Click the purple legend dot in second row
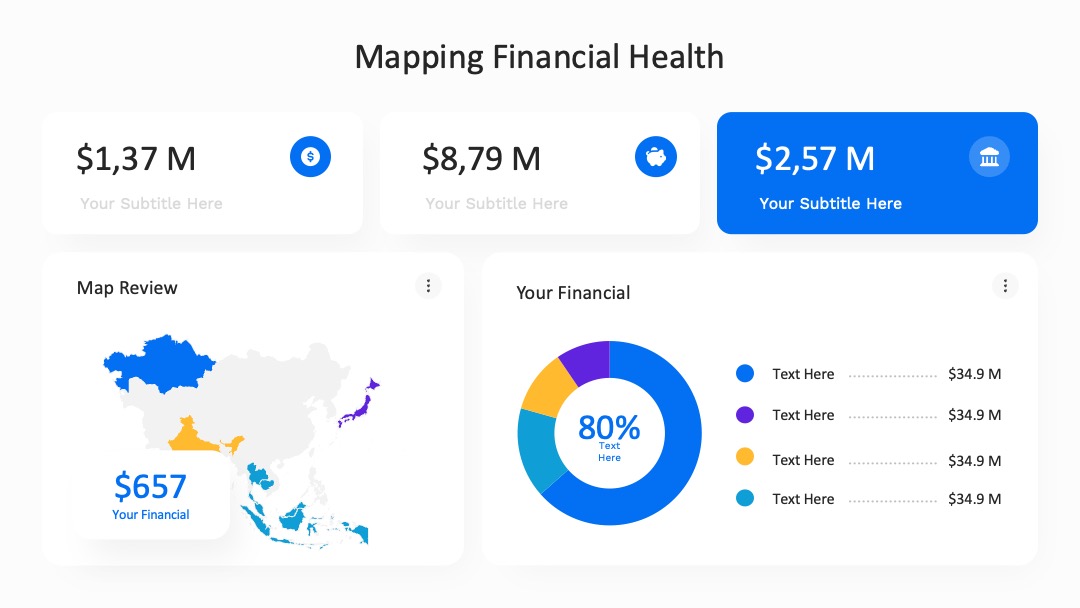This screenshot has height=608, width=1080. 745,415
